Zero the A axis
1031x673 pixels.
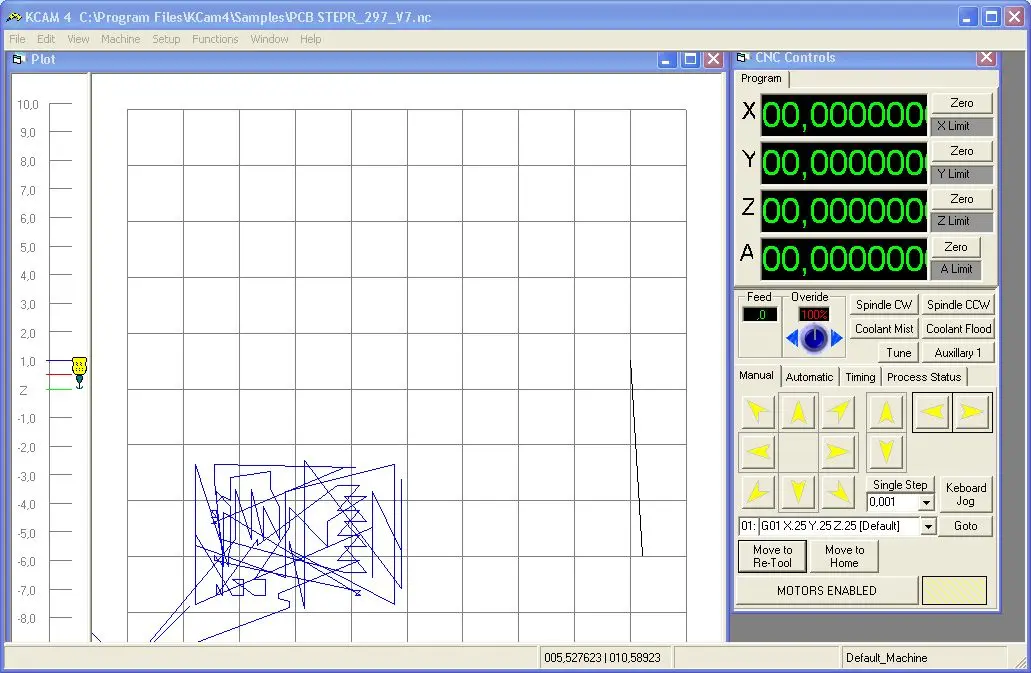tap(955, 247)
